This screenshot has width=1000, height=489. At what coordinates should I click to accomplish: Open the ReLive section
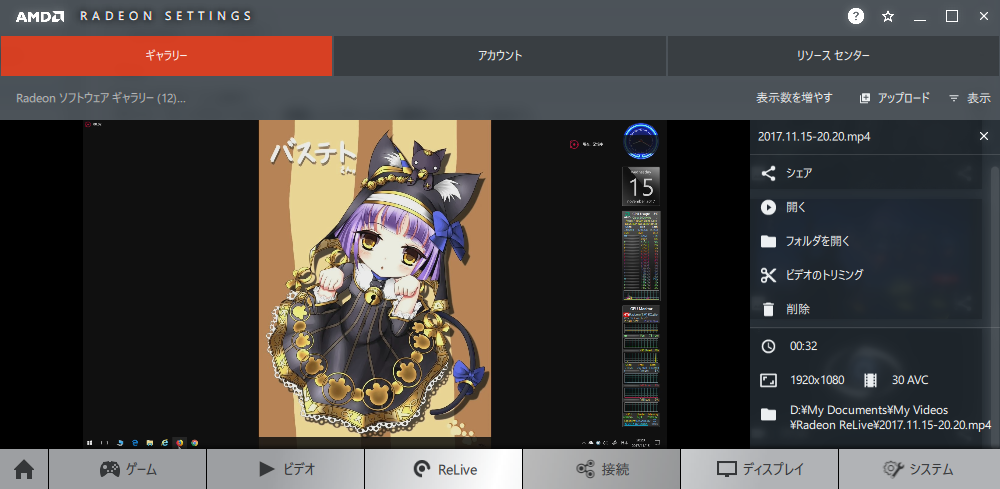point(444,469)
